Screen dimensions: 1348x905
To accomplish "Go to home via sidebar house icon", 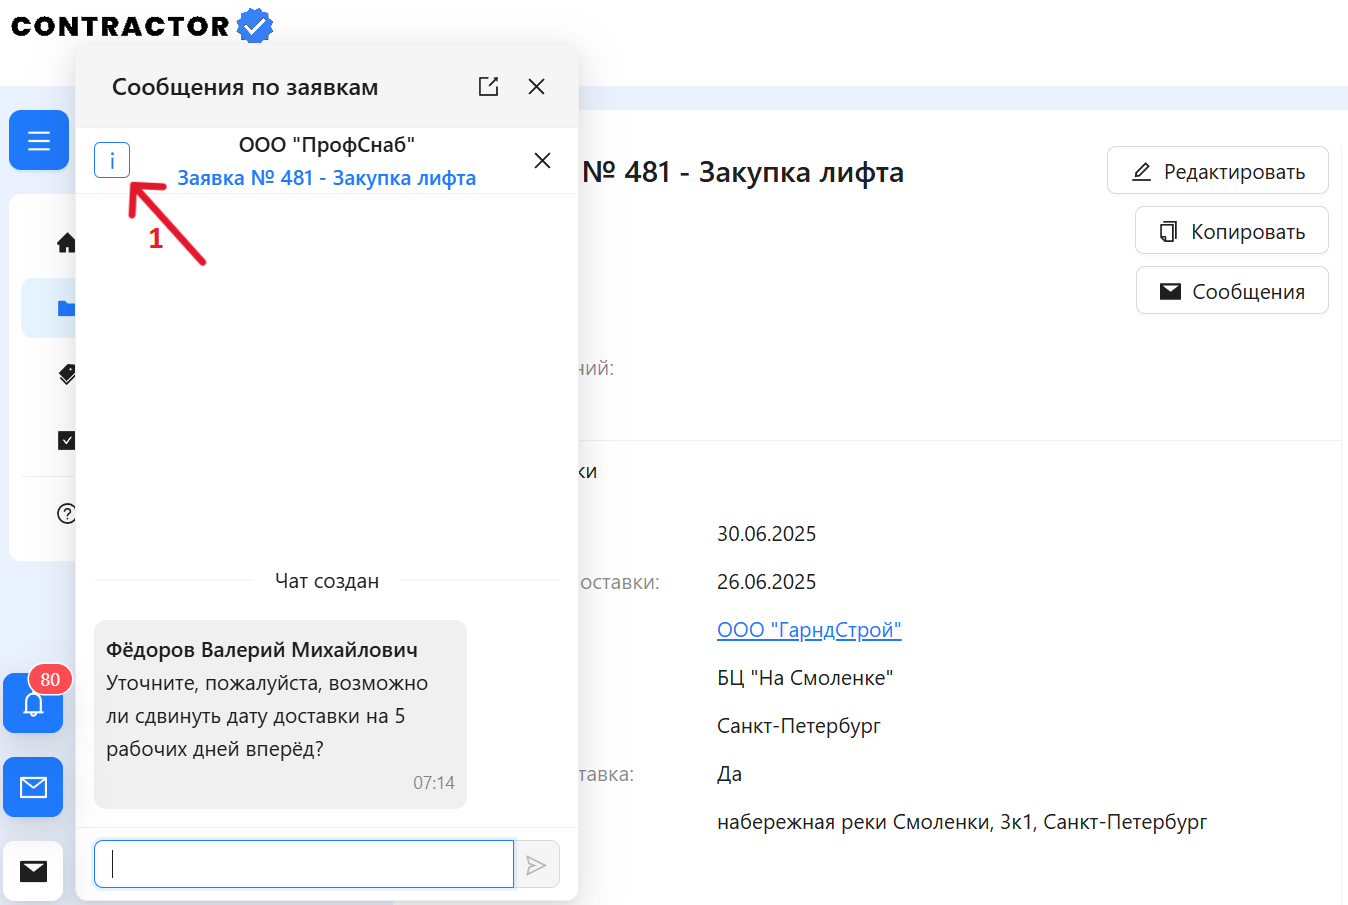I will point(67,242).
